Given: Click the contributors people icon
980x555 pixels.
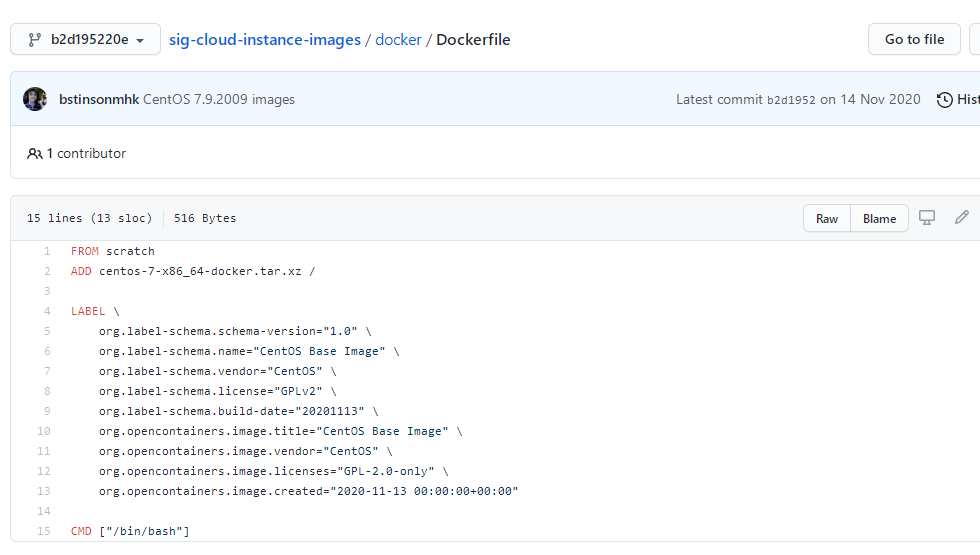Looking at the screenshot, I should click(x=35, y=154).
